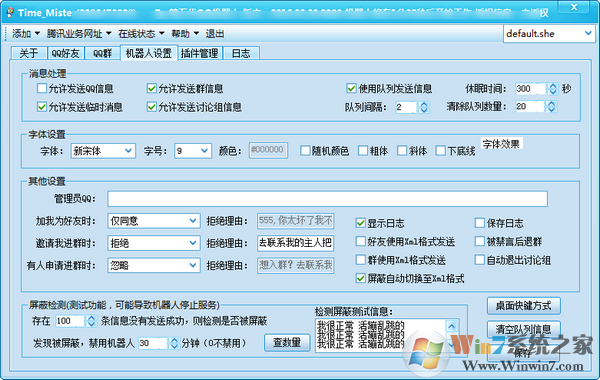Increase 清除队列数量 with the up arrow

pyautogui.click(x=551, y=103)
